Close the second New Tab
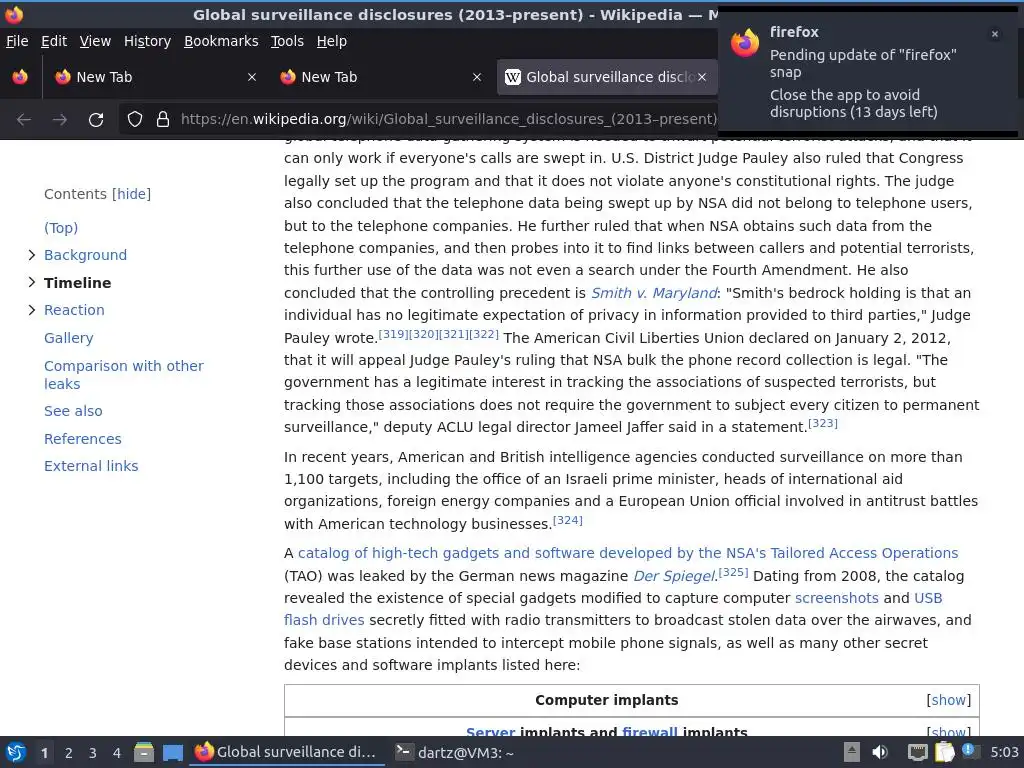Image resolution: width=1024 pixels, height=768 pixels. (x=477, y=77)
